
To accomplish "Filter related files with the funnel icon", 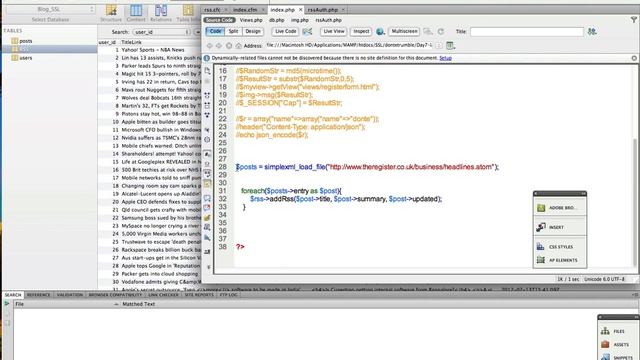I will click(x=633, y=20).
